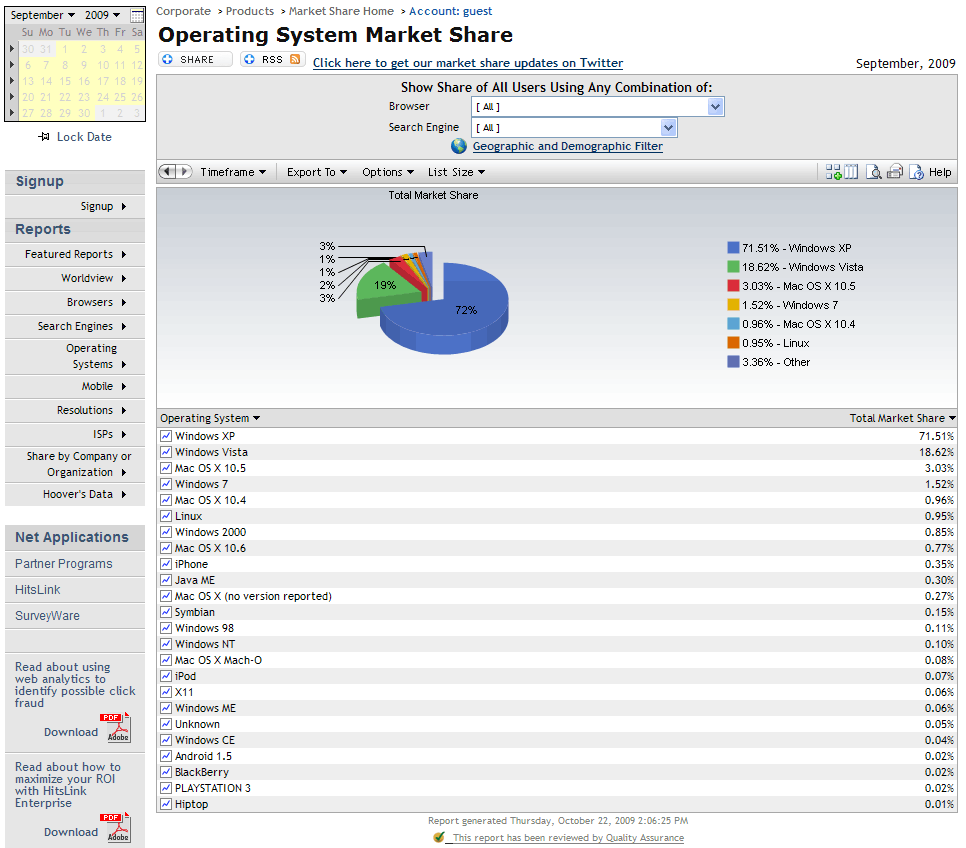
Task: Sort by Total Market Share column header
Action: point(903,418)
